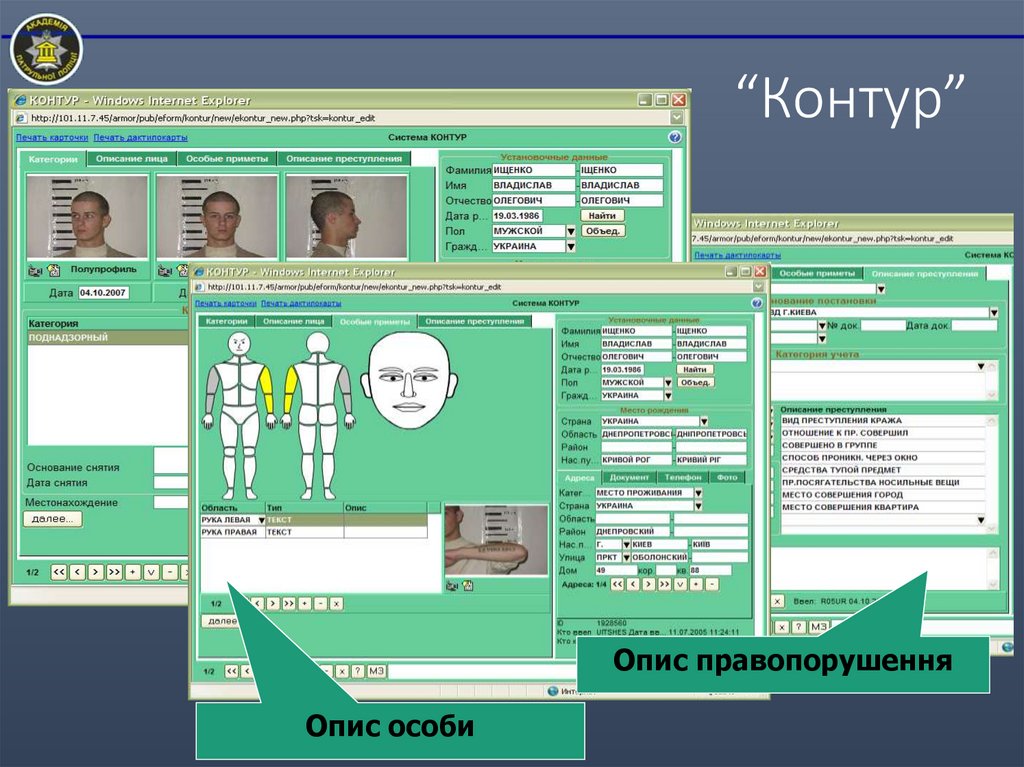The height and width of the screenshot is (767, 1024).
Task: Open Улица ПРКТ type dropdown
Action: click(626, 557)
